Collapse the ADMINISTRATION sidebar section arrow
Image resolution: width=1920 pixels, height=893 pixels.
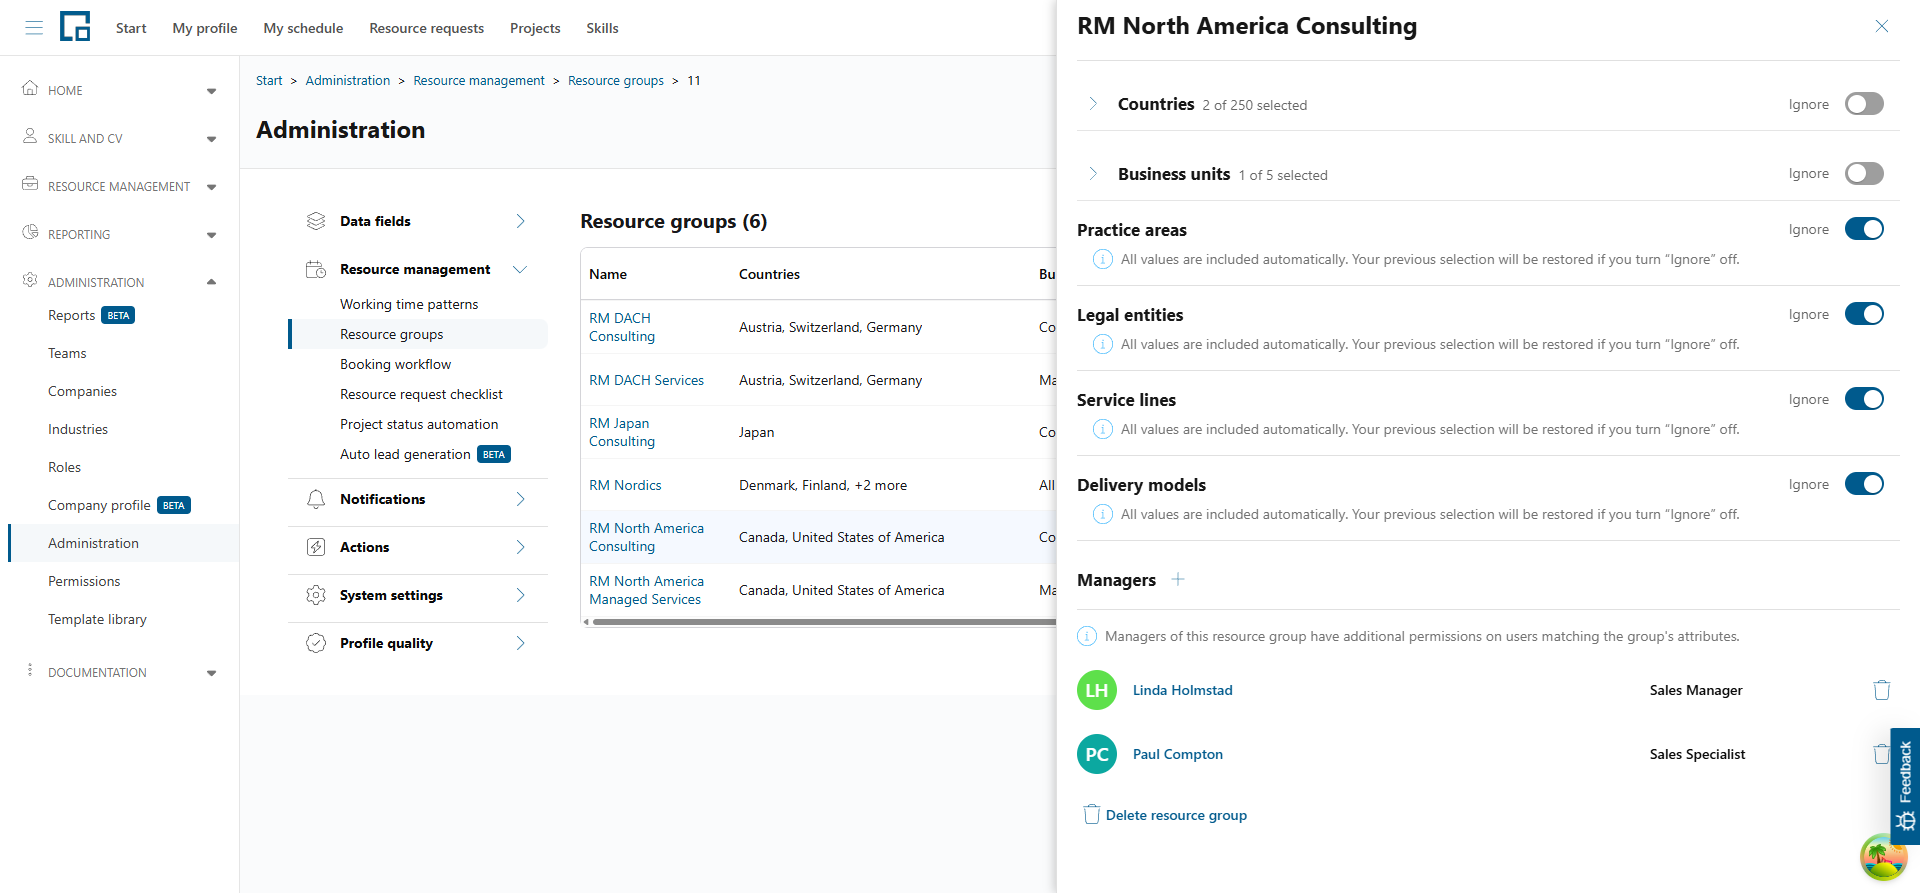(x=211, y=282)
